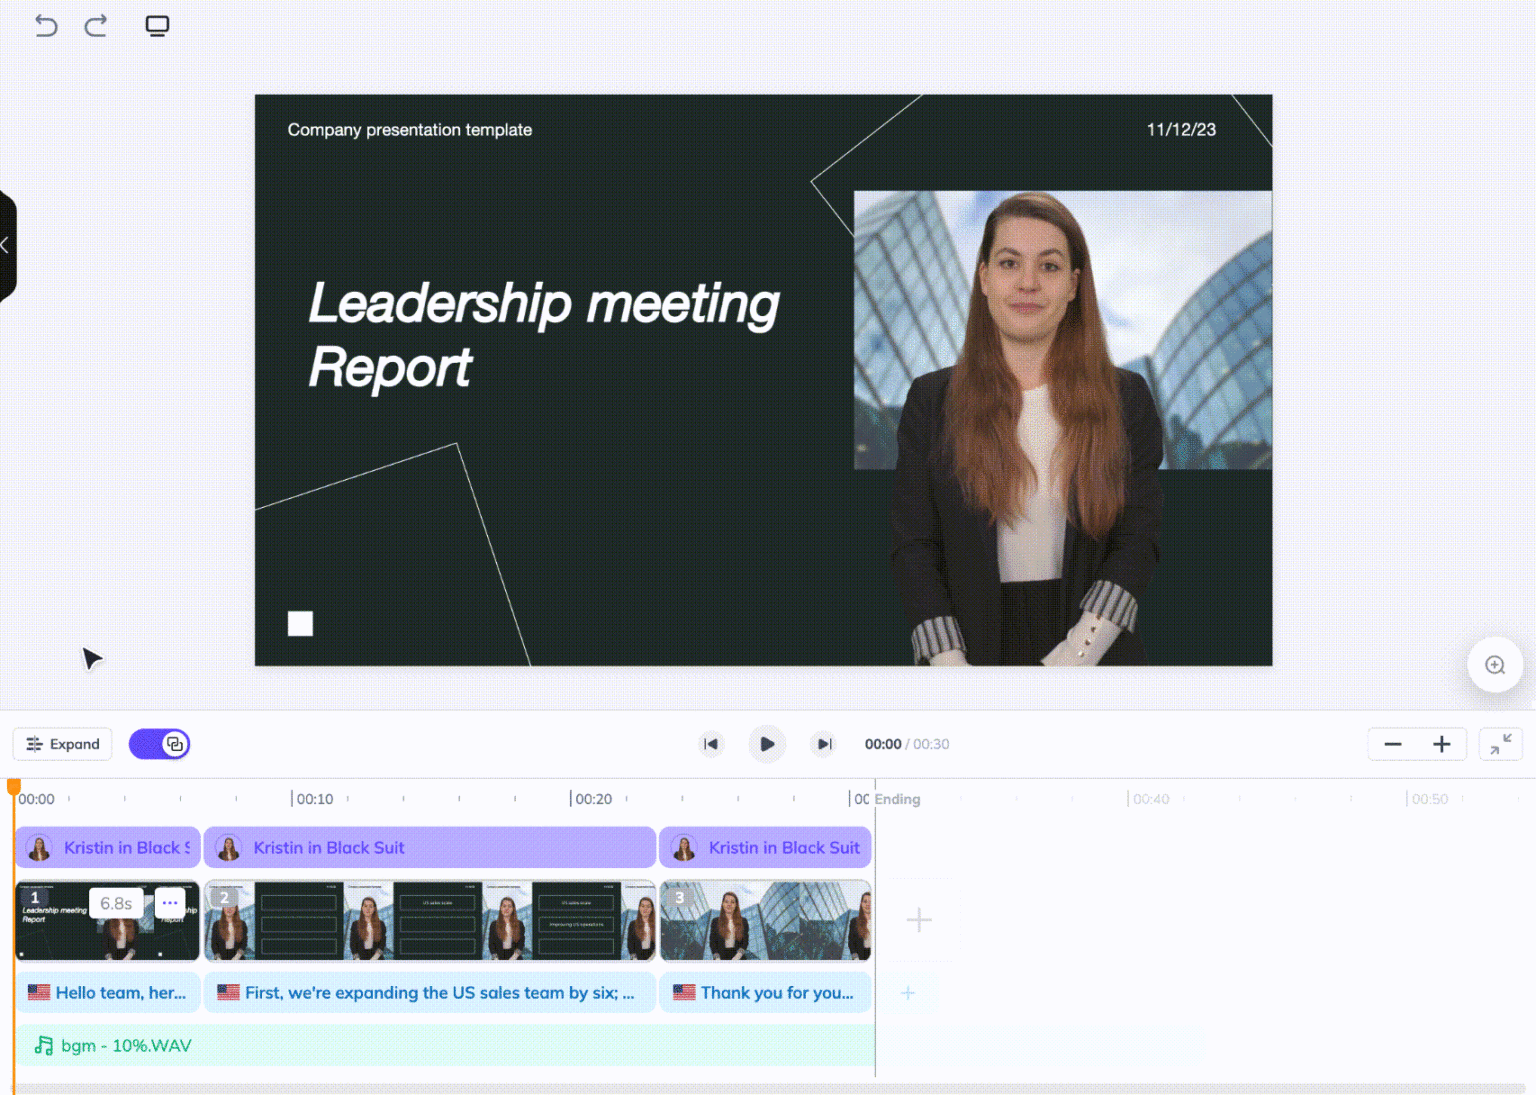Open the three-dot options menu on scene 1
The image size is (1536, 1095).
click(170, 902)
